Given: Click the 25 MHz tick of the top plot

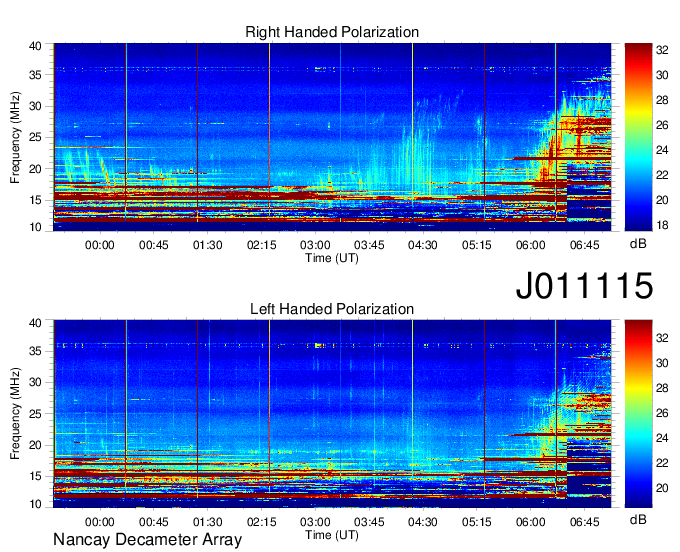Looking at the screenshot, I should [x=35, y=137].
